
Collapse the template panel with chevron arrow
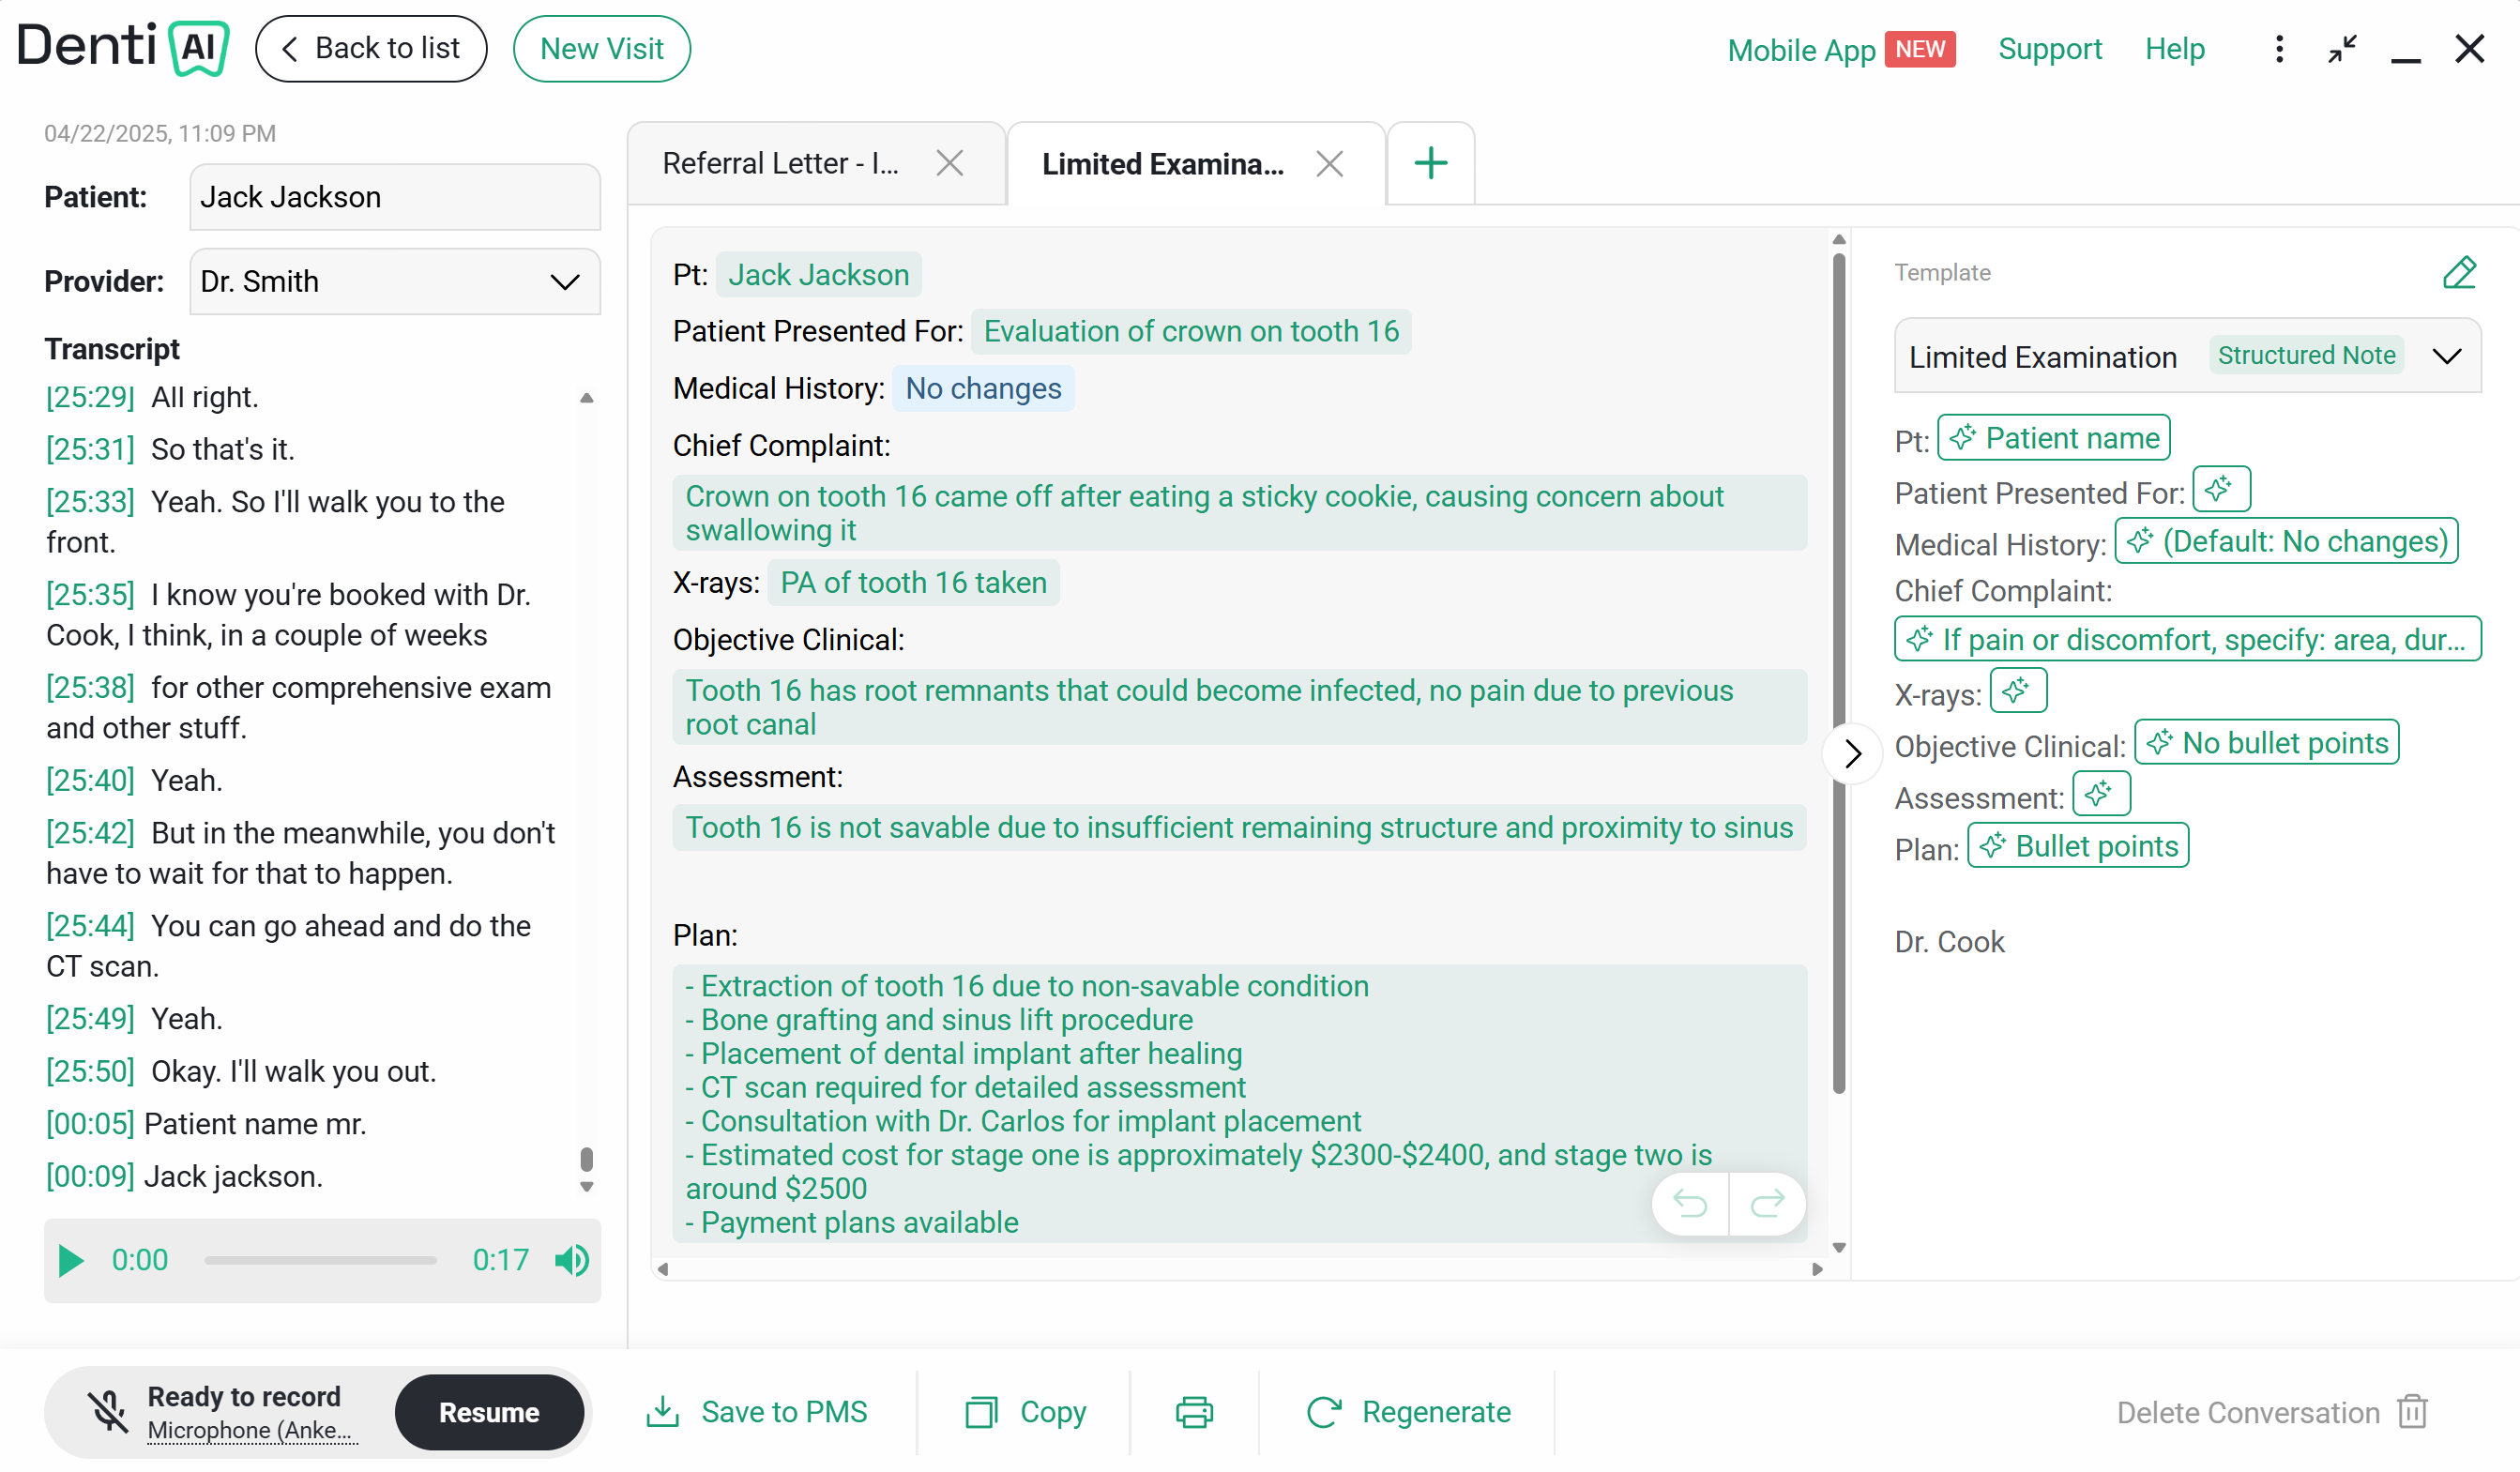(x=1852, y=753)
